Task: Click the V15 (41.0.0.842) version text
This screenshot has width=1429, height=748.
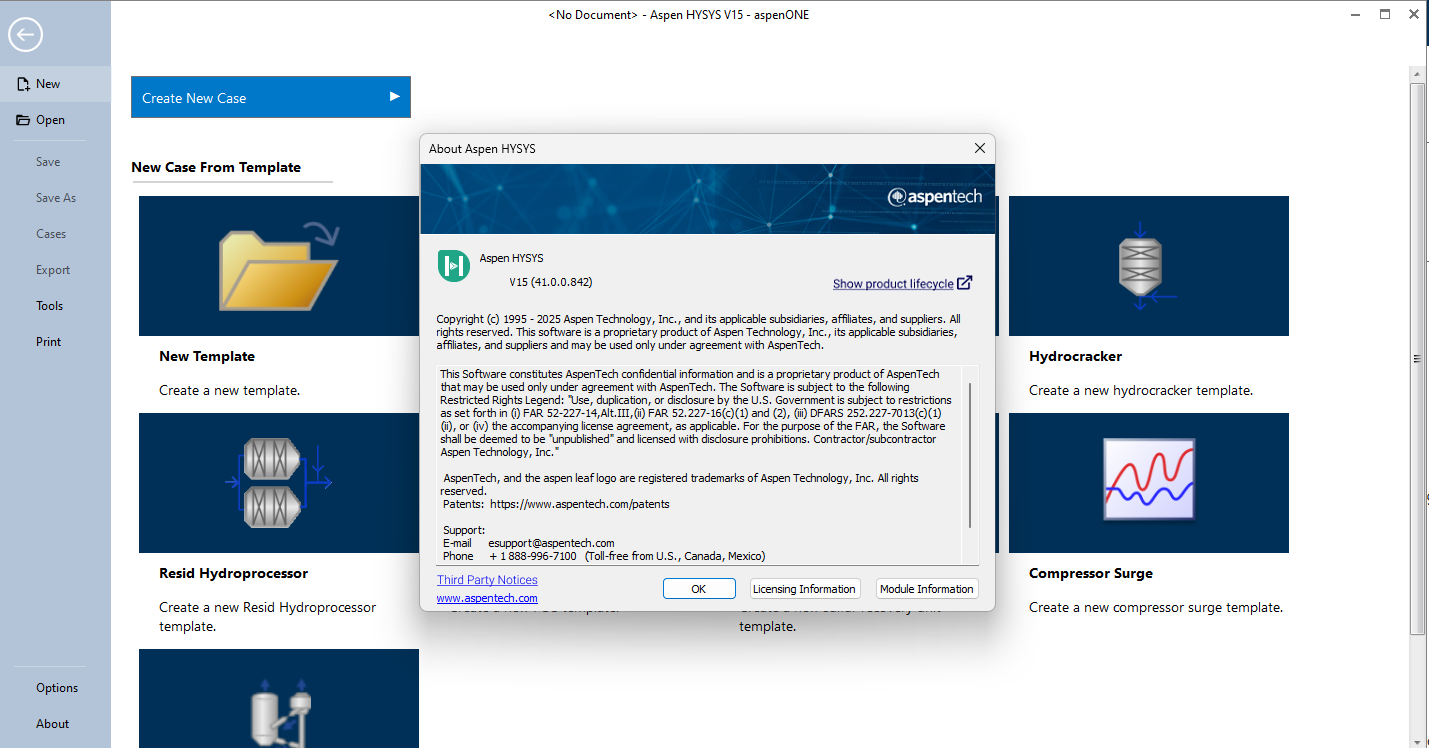Action: click(550, 282)
